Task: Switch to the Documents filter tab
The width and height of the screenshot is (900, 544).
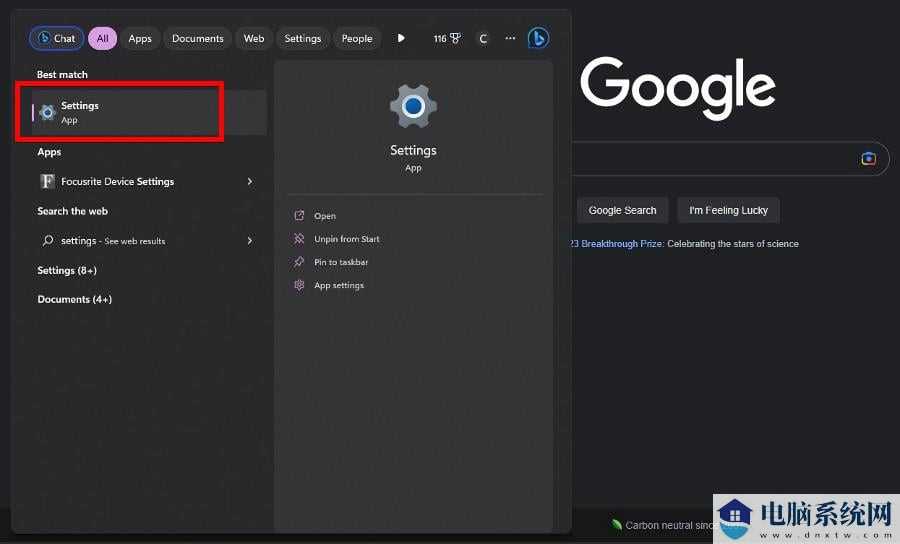Action: [x=197, y=39]
